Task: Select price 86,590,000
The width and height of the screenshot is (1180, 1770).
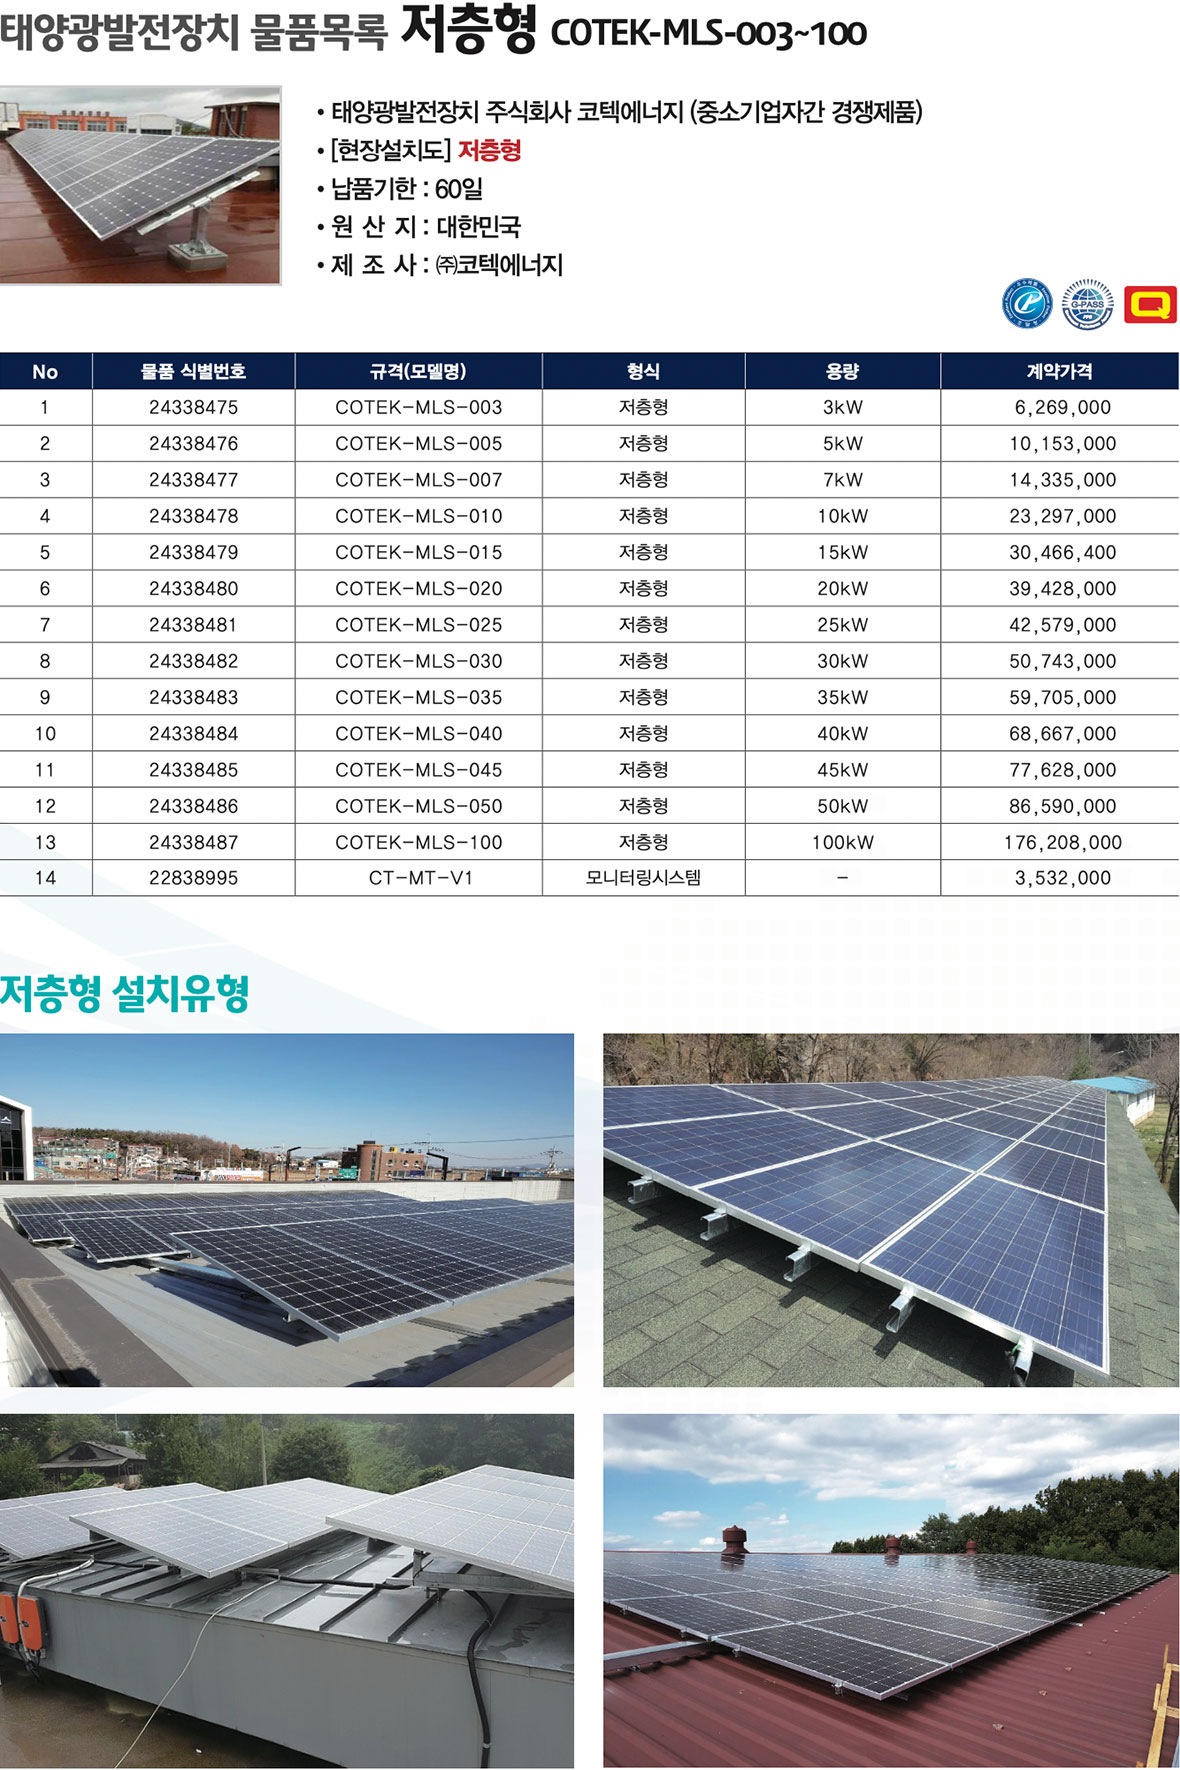Action: tap(1063, 806)
